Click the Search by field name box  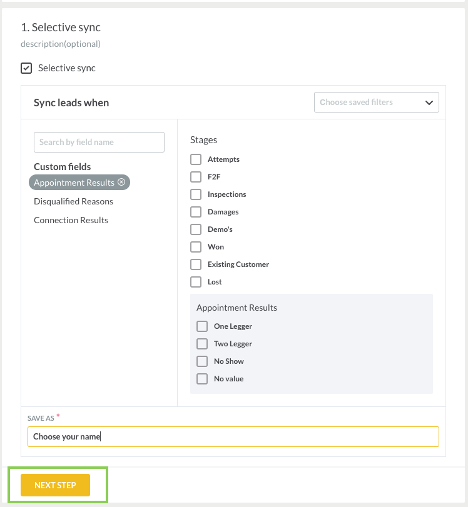click(x=99, y=142)
